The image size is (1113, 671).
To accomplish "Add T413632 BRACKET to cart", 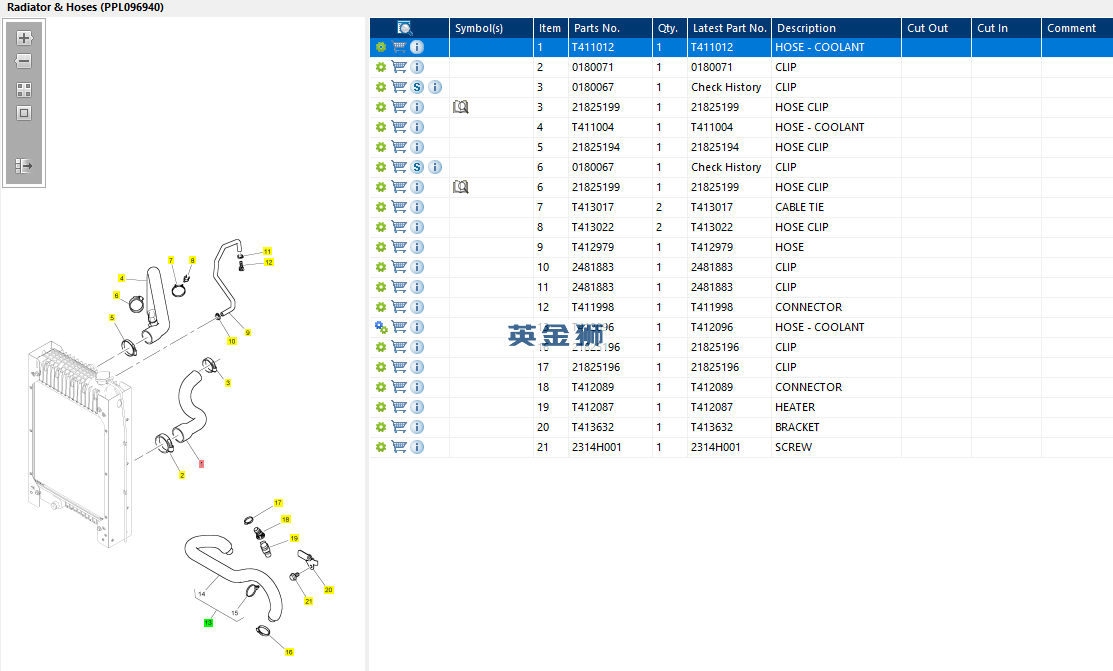I will (400, 427).
